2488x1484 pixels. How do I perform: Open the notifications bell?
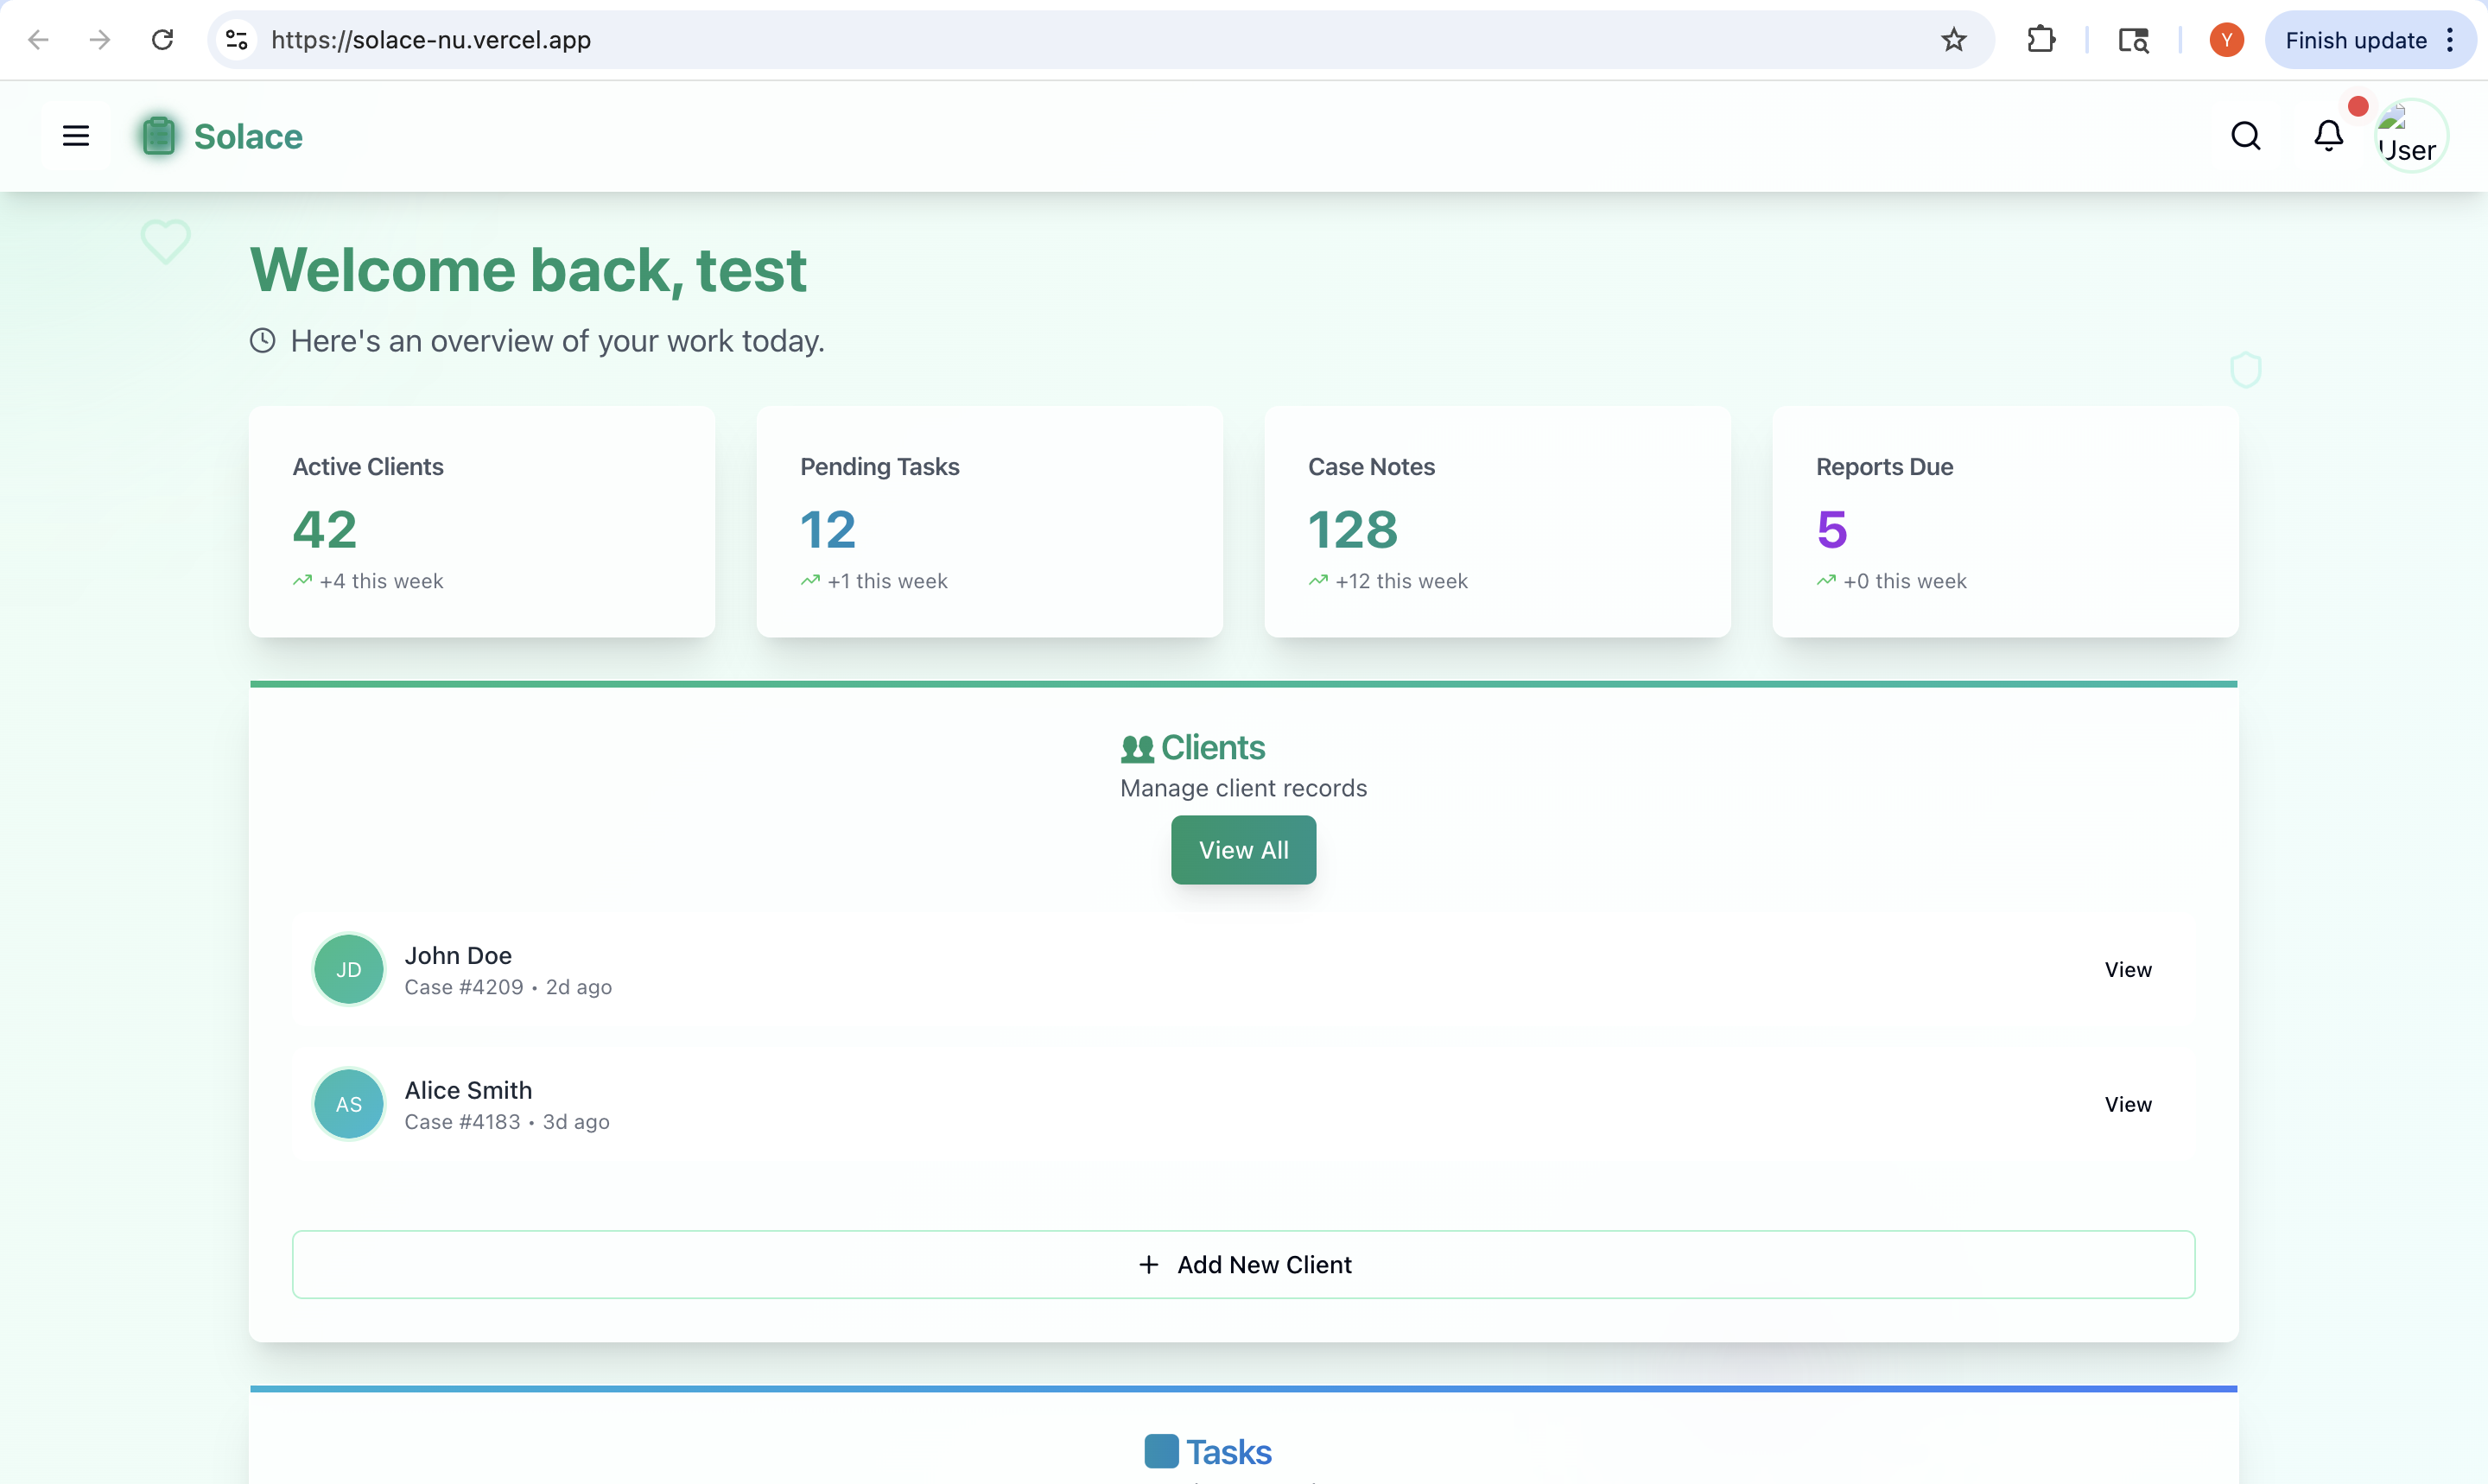2328,135
